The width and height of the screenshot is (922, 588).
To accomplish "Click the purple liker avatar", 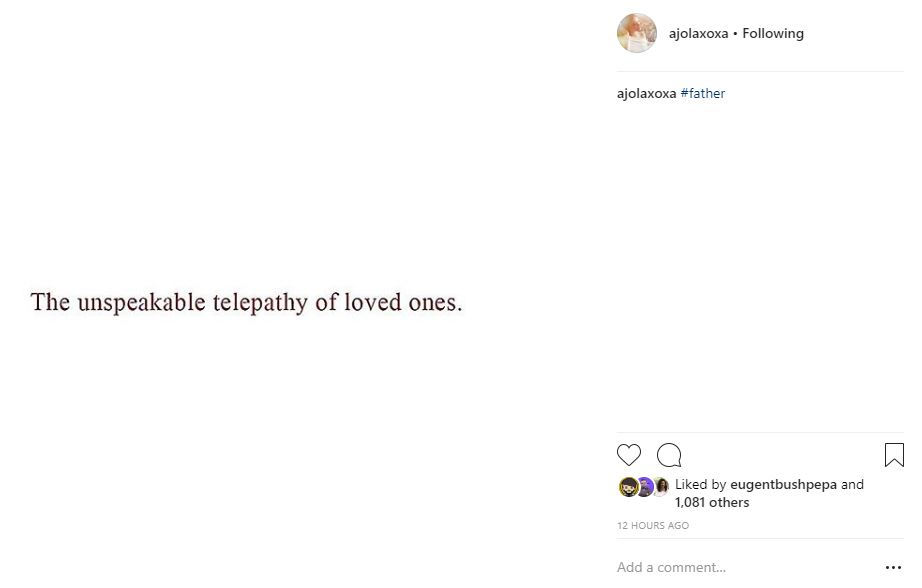I will click(x=645, y=487).
